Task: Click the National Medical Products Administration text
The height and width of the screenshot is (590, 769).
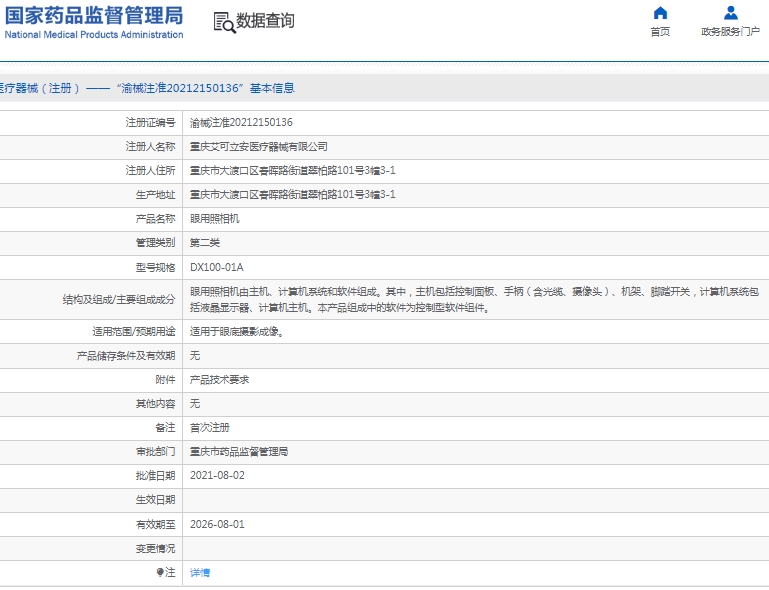Action: (94, 35)
